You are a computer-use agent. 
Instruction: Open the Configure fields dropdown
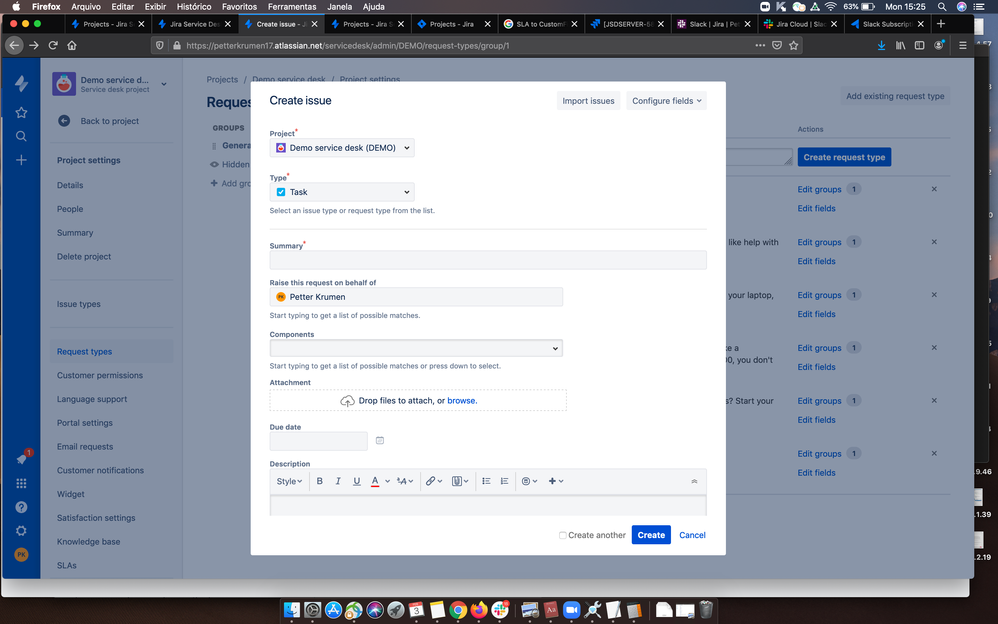(x=666, y=101)
